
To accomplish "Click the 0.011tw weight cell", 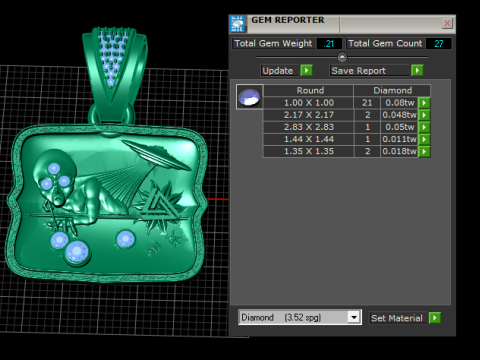I will (x=399, y=139).
